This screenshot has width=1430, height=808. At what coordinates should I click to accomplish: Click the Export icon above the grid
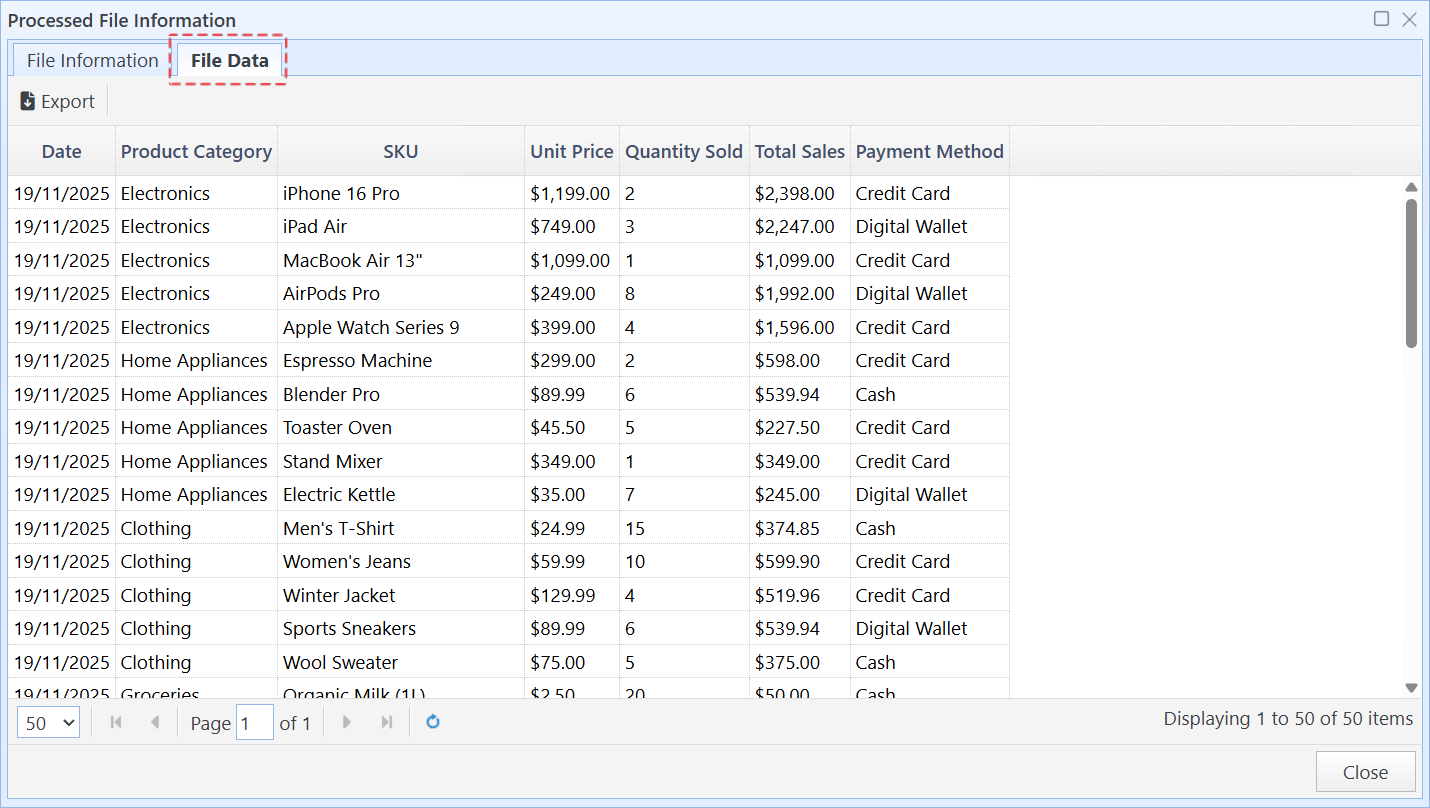click(55, 100)
